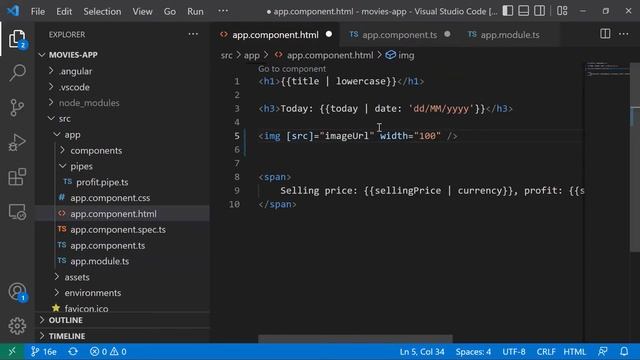640x360 pixels.
Task: Open the View menu
Action: pos(142,11)
